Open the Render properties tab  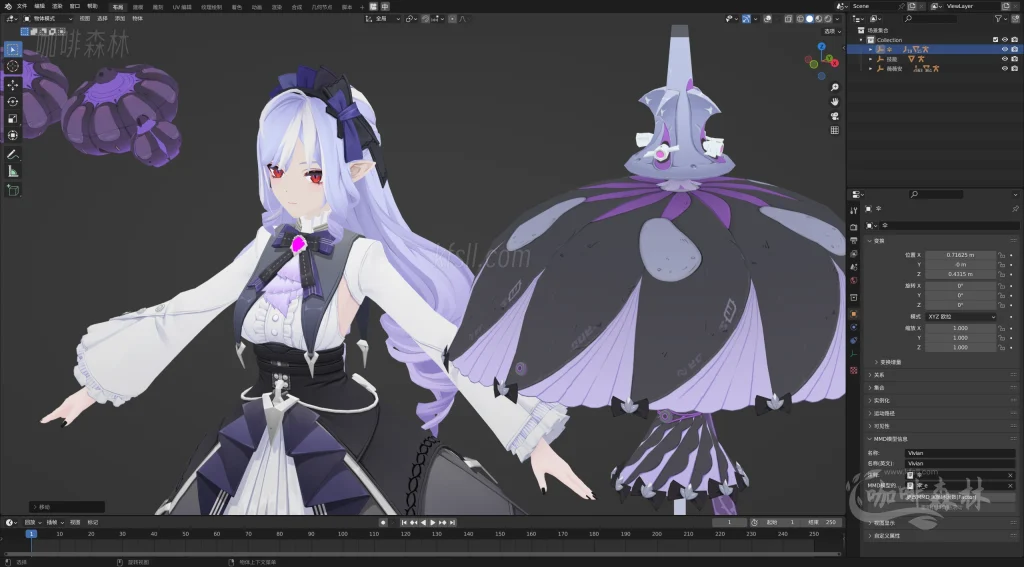click(854, 227)
